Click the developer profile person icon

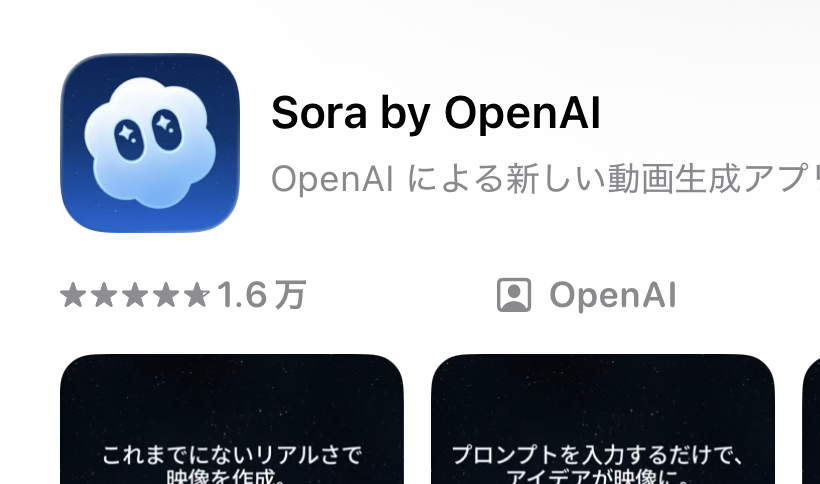pyautogui.click(x=514, y=295)
